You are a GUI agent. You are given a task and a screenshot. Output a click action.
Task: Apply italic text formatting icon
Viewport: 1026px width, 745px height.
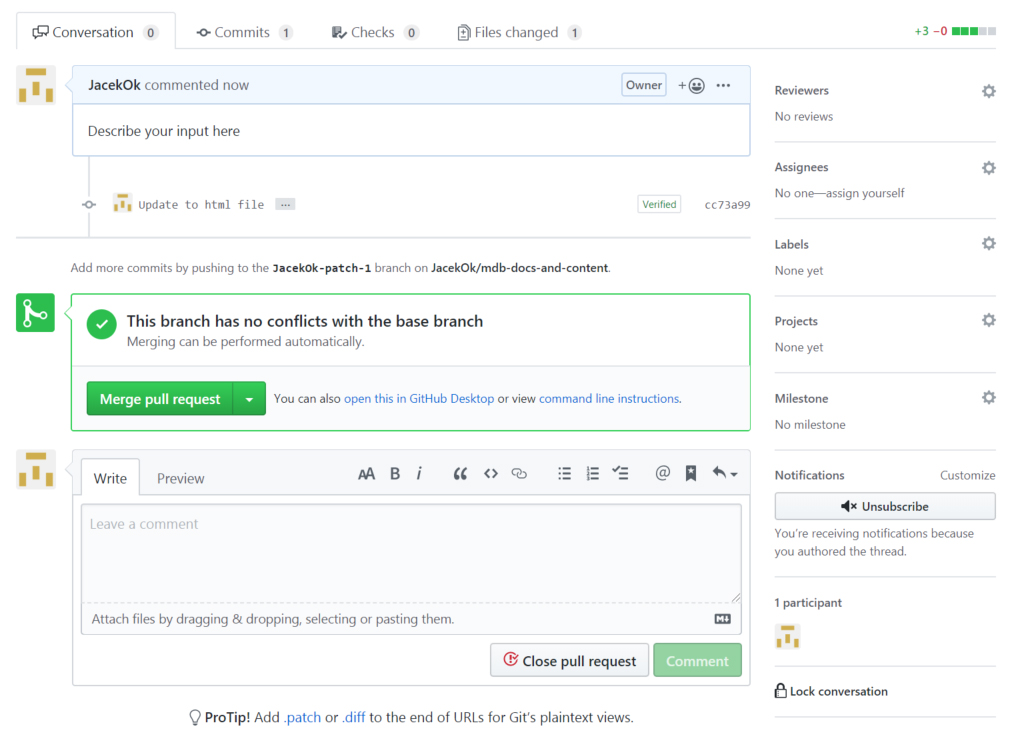(x=419, y=473)
